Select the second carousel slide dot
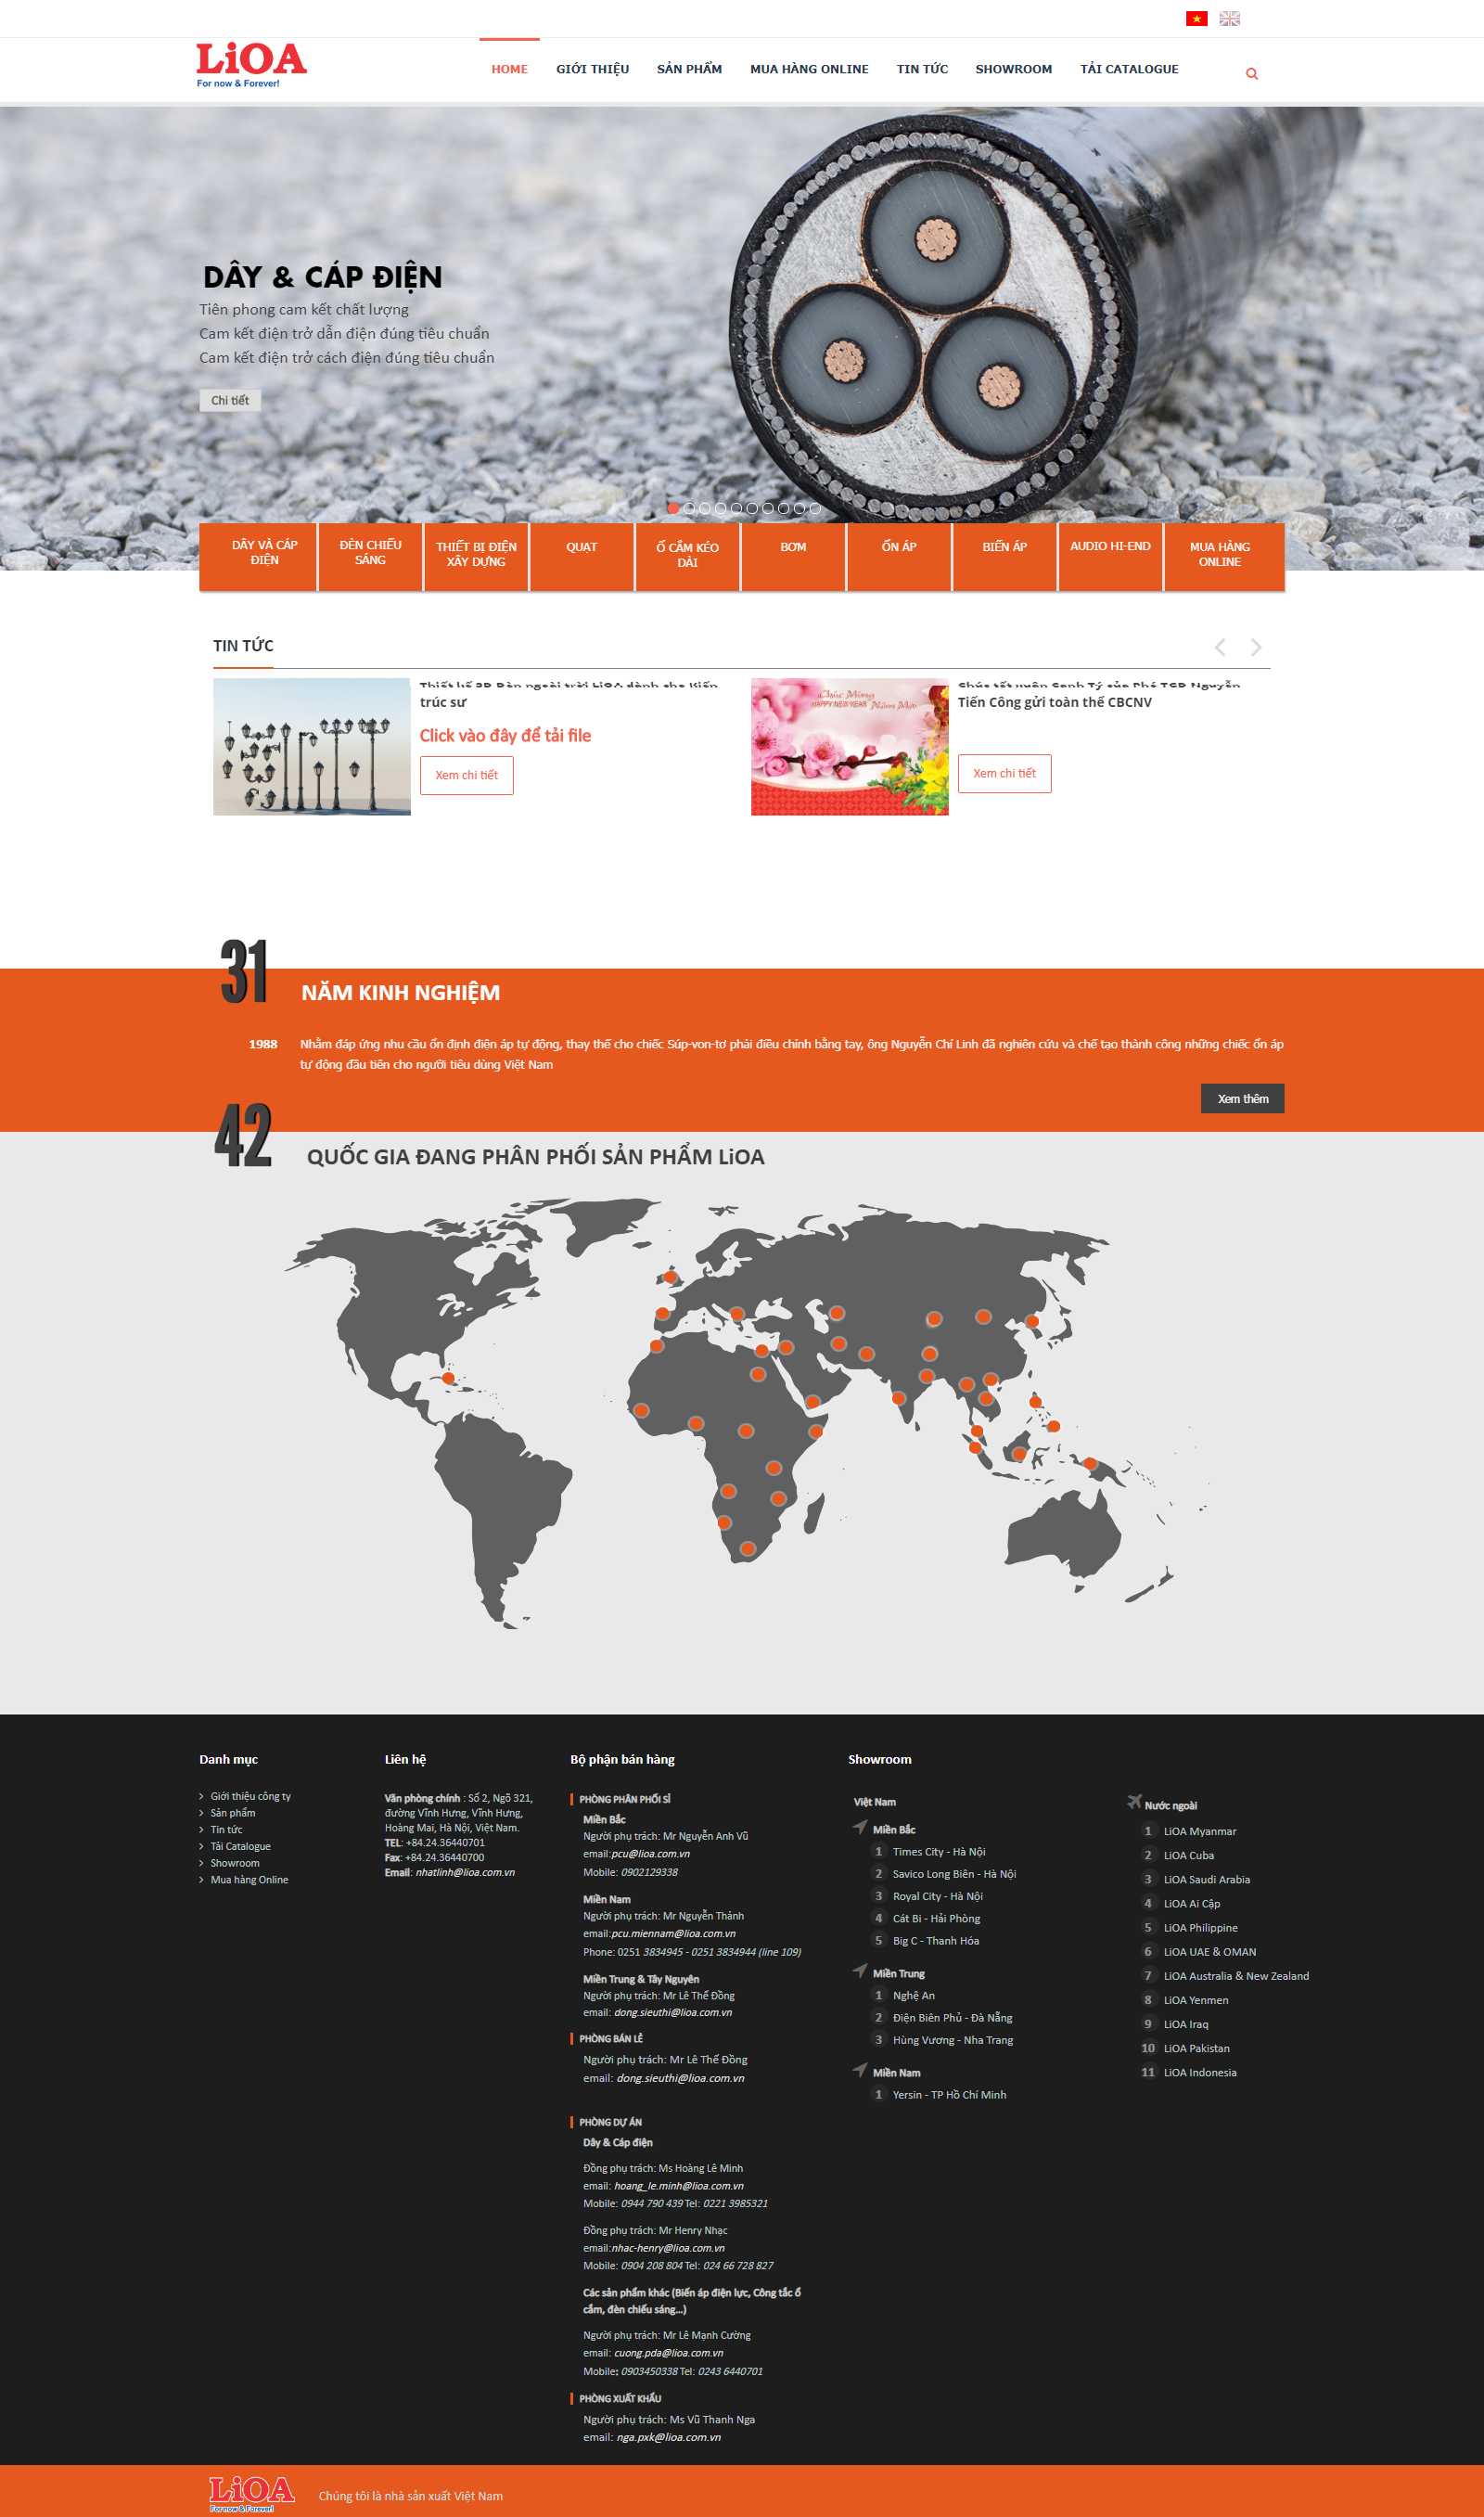The height and width of the screenshot is (2517, 1484). [x=689, y=508]
